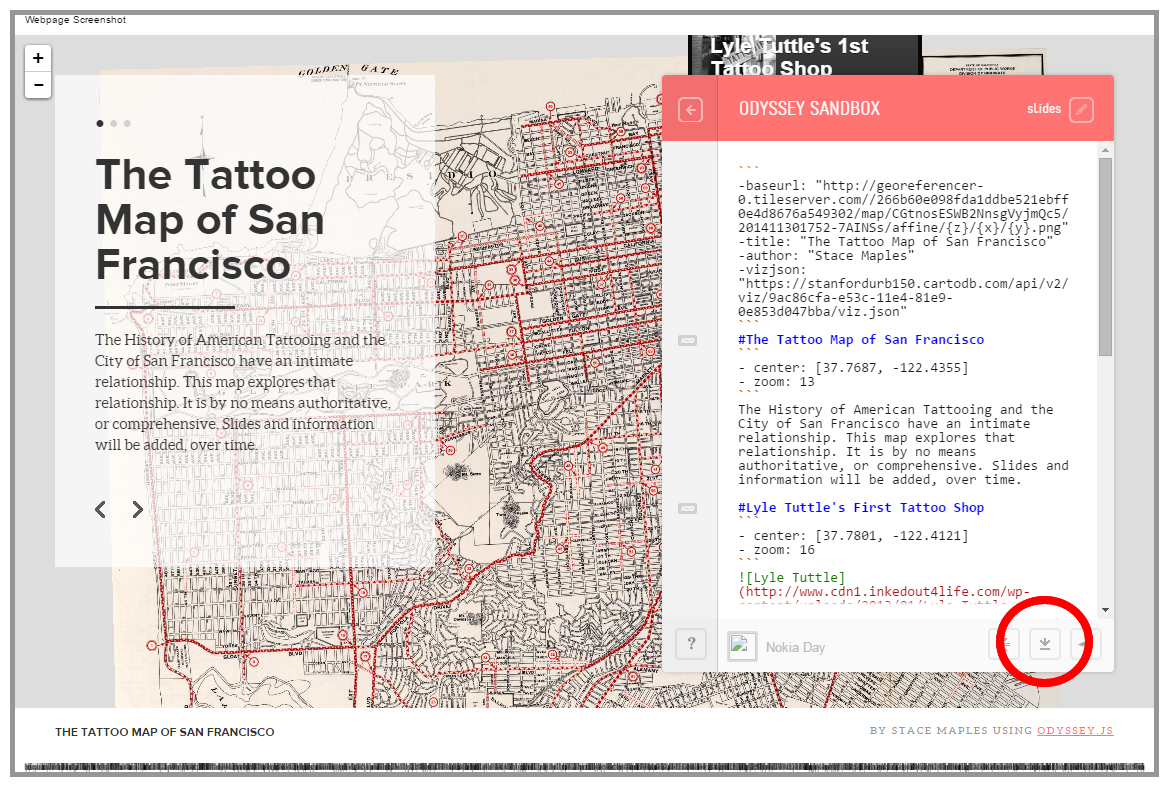Click '#Lyle Tuttle's First Tattoo Shop' heading
Image resolution: width=1169 pixels, height=787 pixels.
tap(860, 508)
